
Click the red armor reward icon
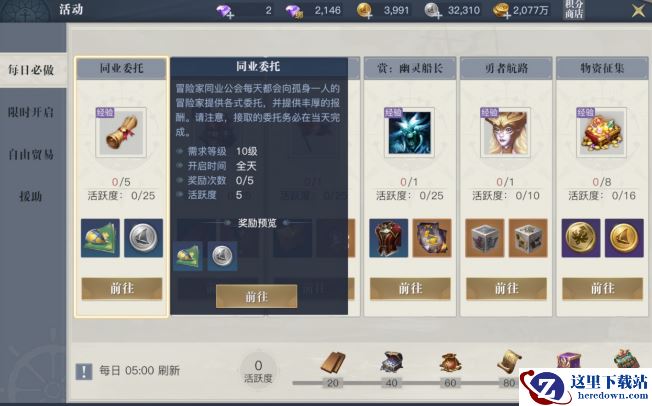[x=388, y=238]
